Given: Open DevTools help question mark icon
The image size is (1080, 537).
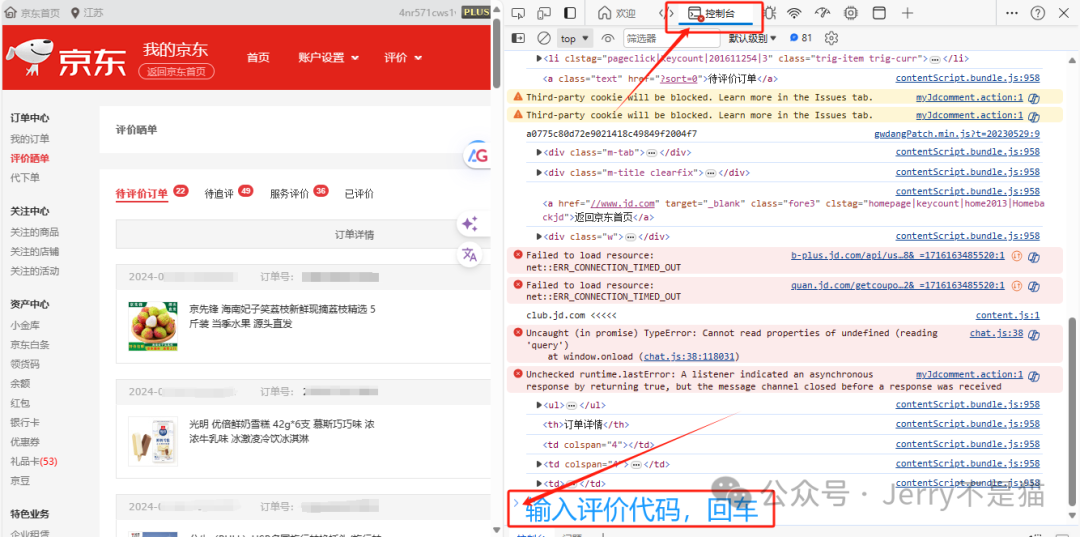Looking at the screenshot, I should click(x=1038, y=13).
